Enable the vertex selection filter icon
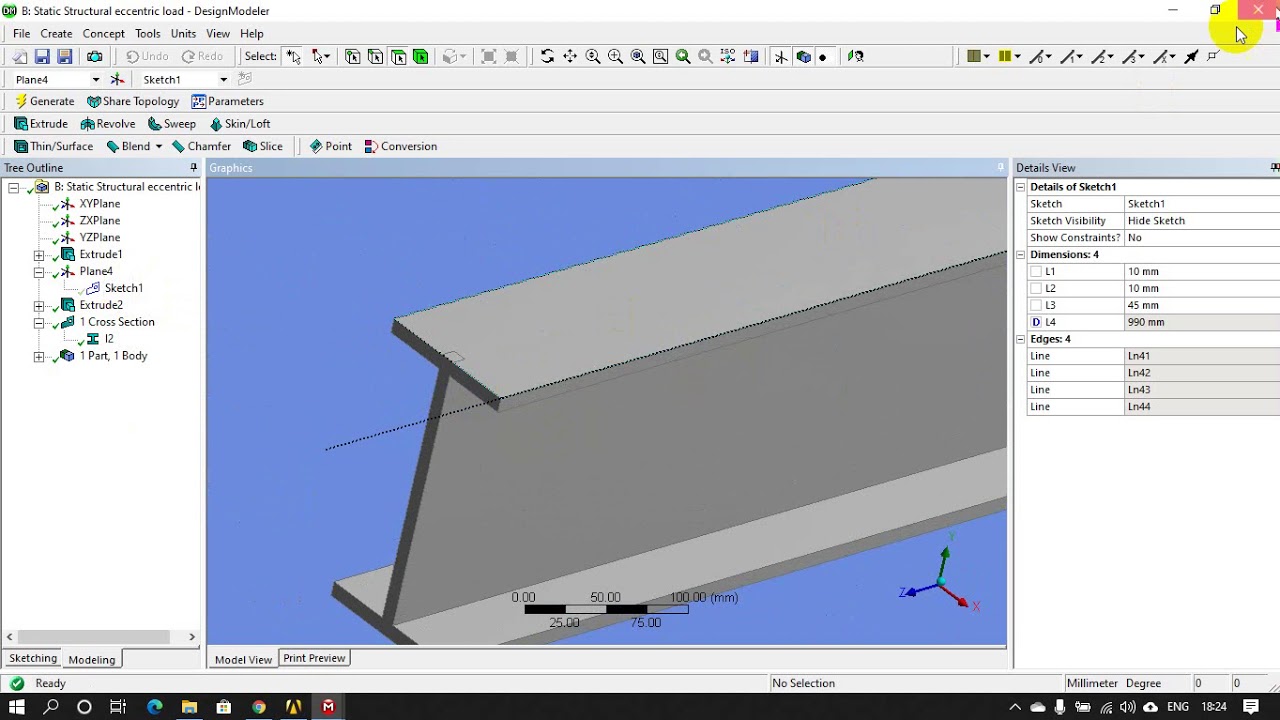 coord(353,57)
